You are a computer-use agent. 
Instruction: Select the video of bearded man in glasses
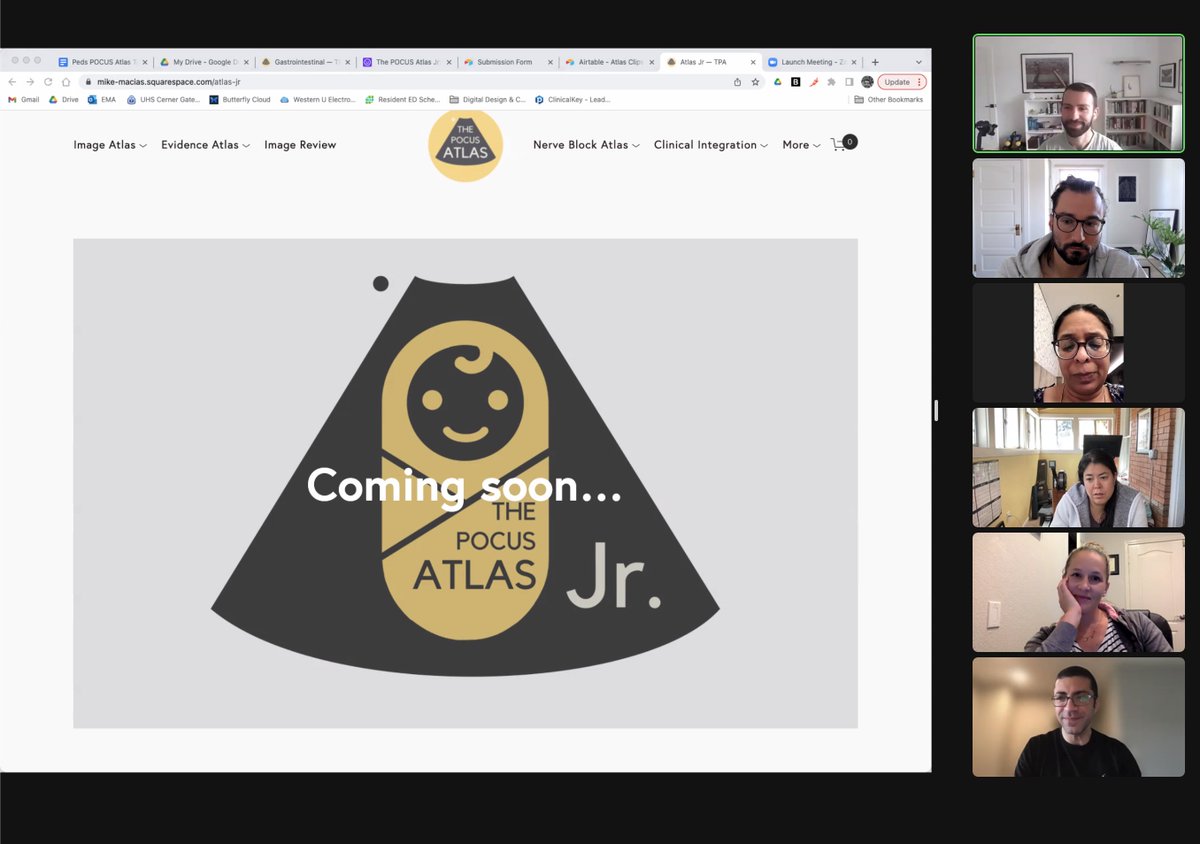point(1078,218)
